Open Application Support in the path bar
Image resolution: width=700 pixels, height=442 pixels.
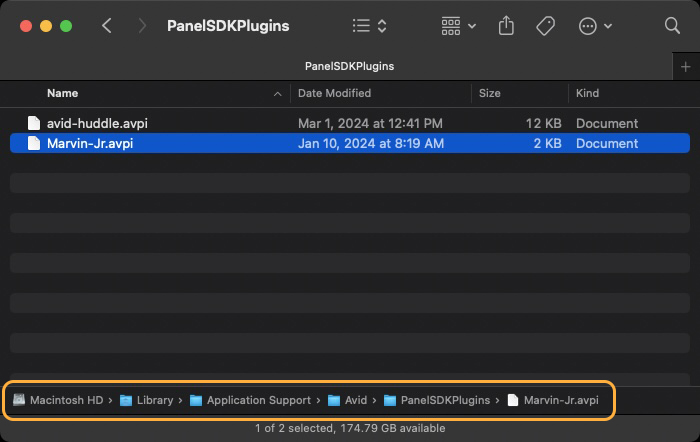250,400
